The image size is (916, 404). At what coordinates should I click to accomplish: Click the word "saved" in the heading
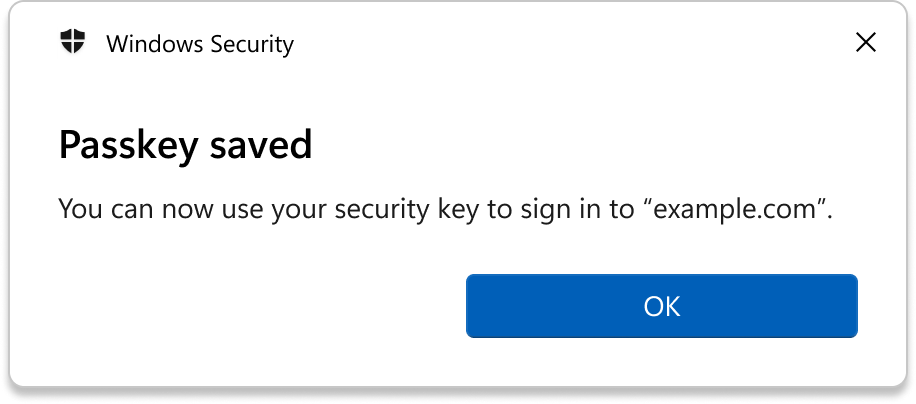pos(261,145)
